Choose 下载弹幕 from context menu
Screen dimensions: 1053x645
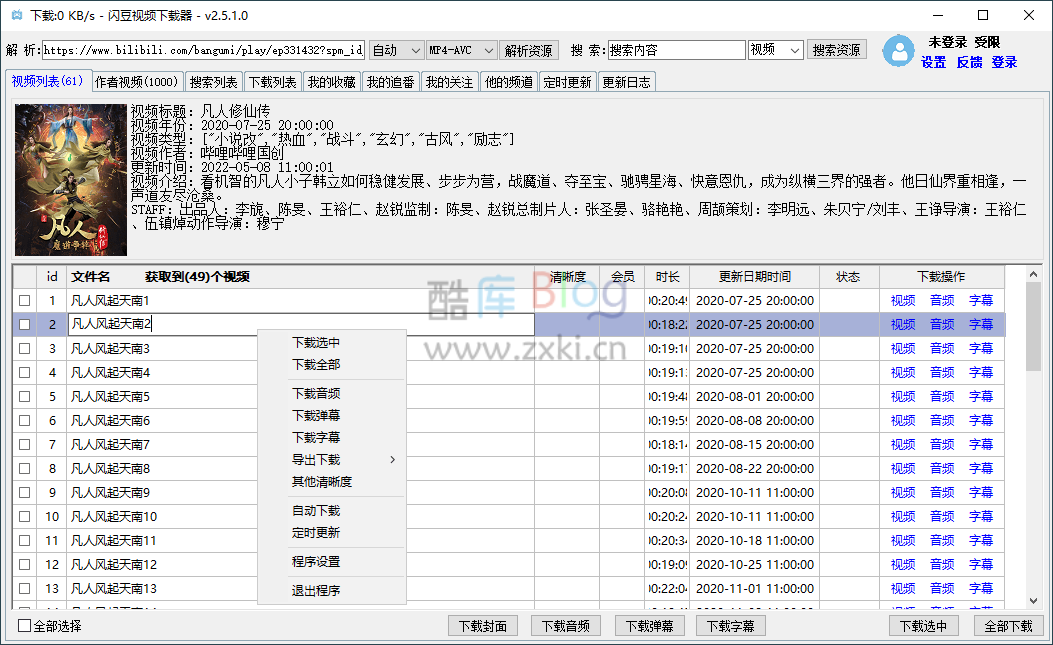pos(316,415)
